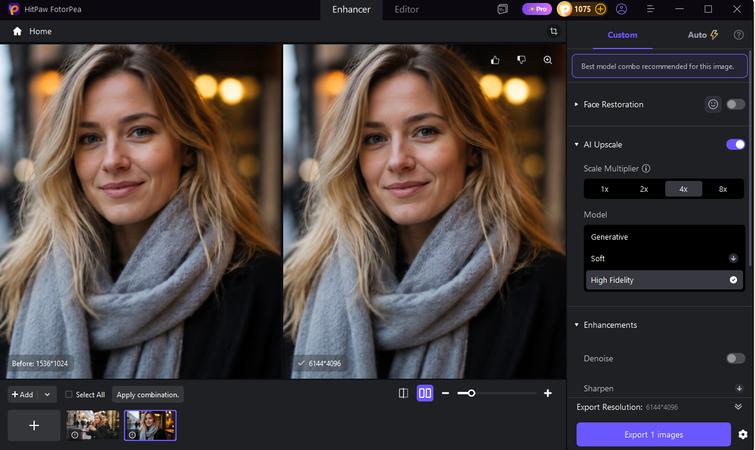Select the street scene thumbnail

pos(93,425)
